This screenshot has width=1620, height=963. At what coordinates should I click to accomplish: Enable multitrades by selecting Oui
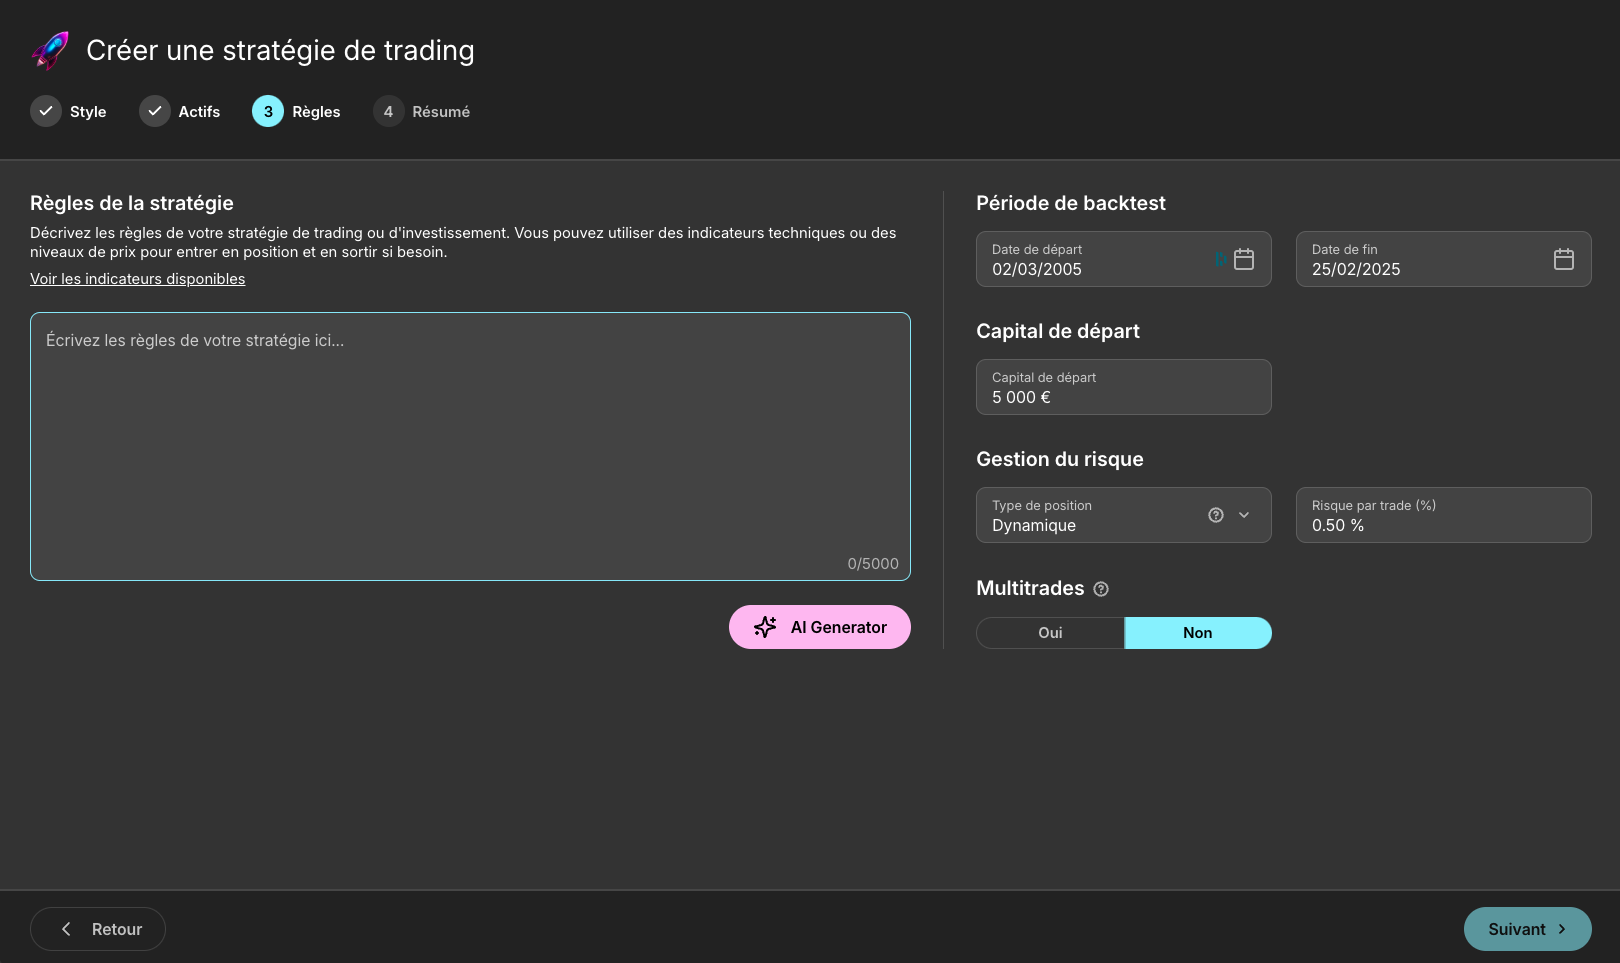(1050, 633)
